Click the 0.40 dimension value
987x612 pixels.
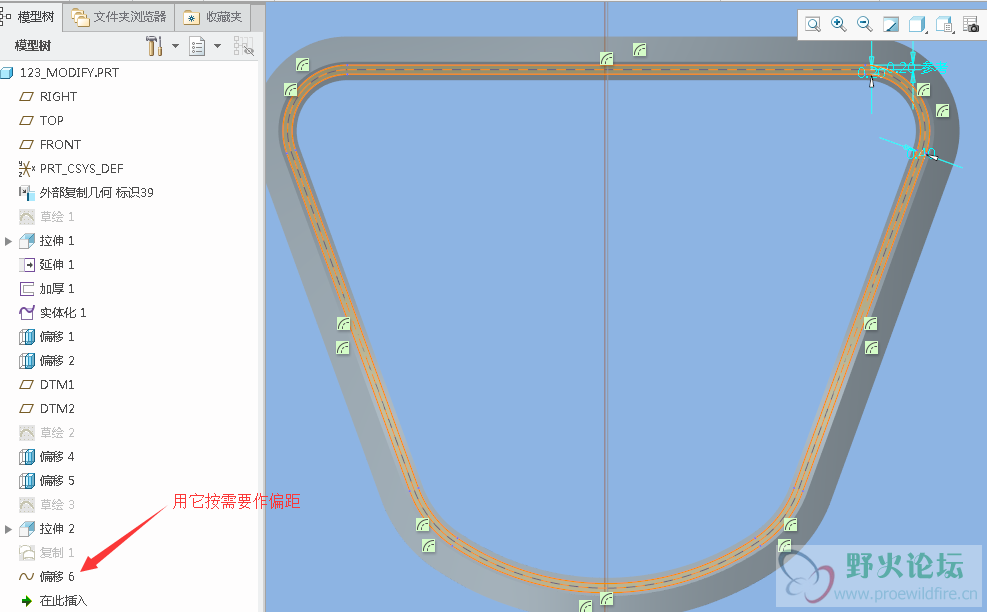921,153
